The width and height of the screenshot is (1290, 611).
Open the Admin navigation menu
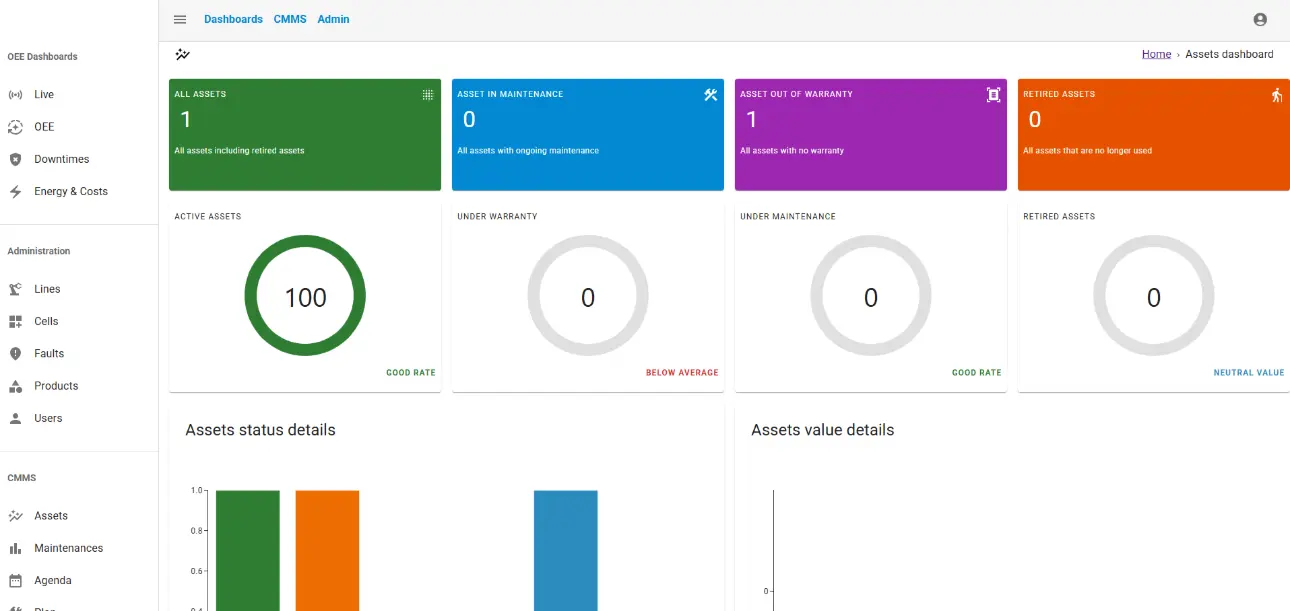click(x=333, y=18)
